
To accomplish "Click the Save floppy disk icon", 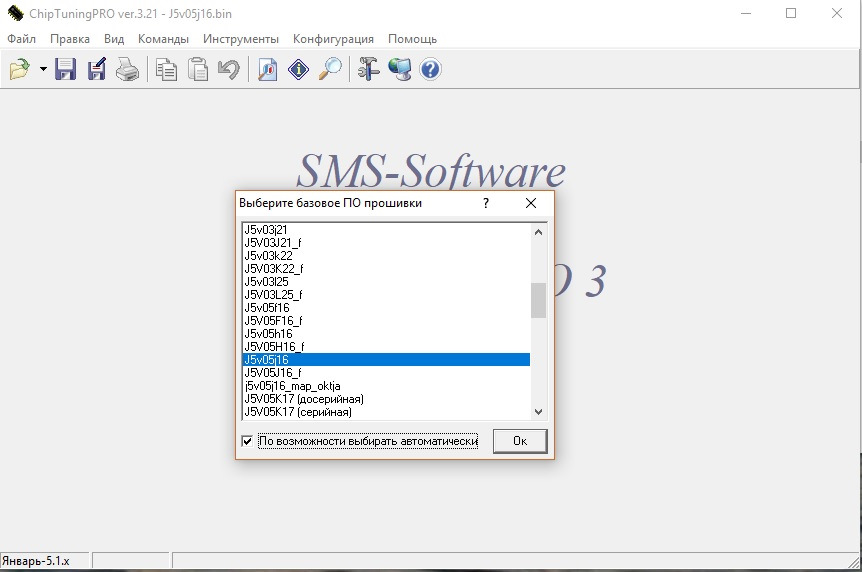I will pyautogui.click(x=65, y=70).
